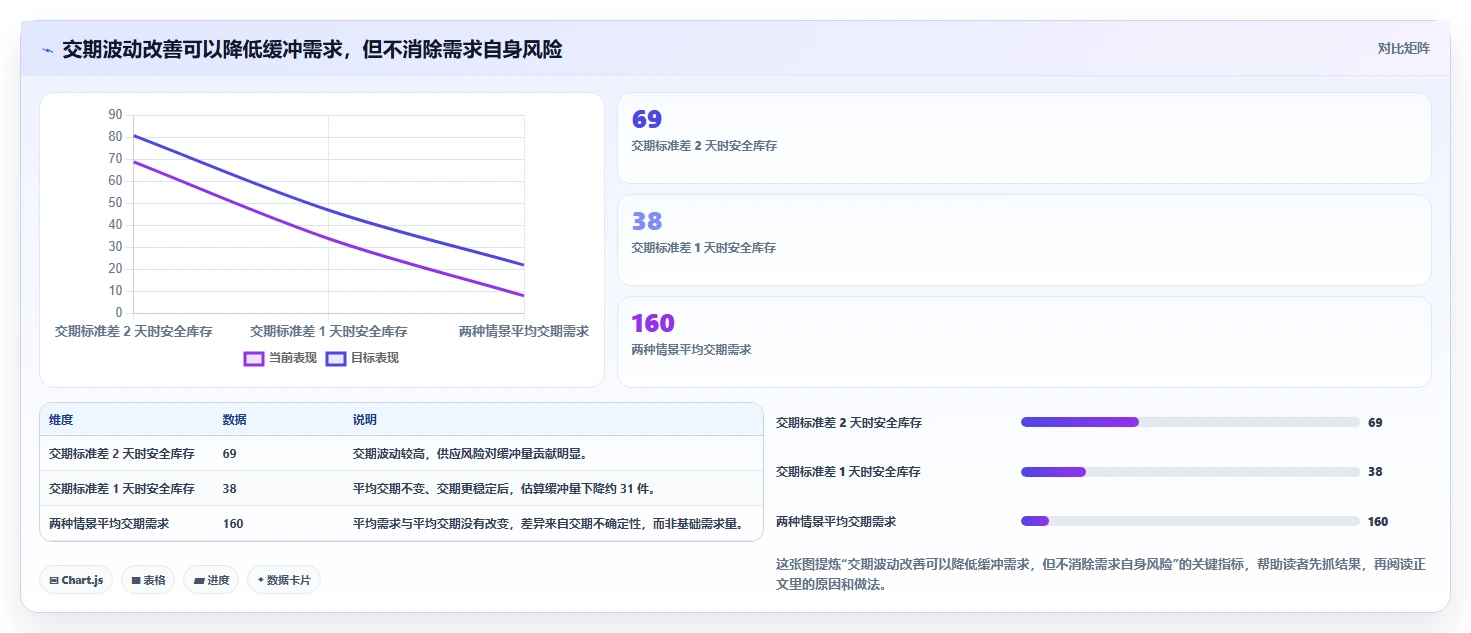The image size is (1471, 633).
Task: Click progress value 160 right of bar
Action: [x=1378, y=522]
